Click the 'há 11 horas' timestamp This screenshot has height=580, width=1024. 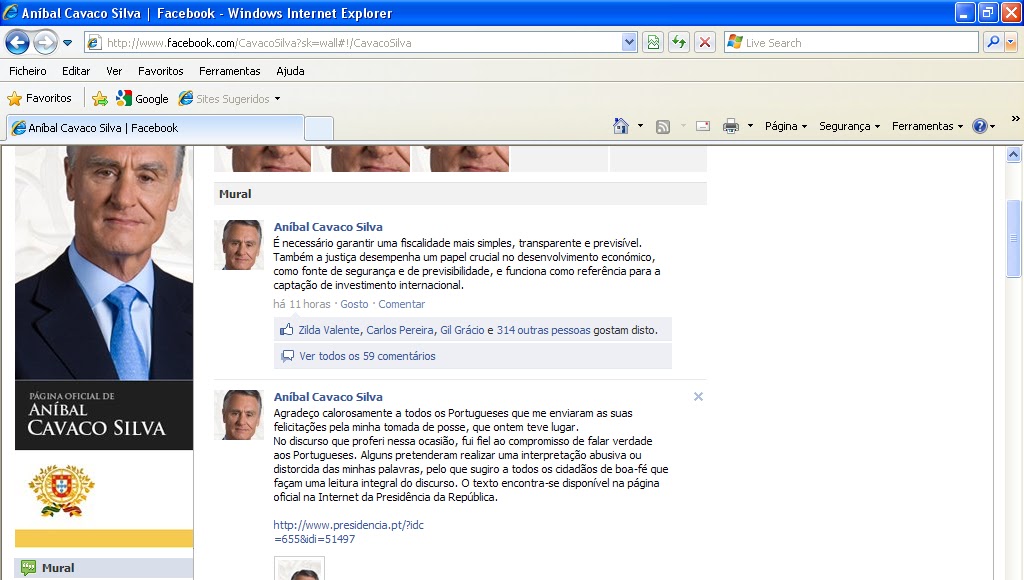(x=302, y=304)
